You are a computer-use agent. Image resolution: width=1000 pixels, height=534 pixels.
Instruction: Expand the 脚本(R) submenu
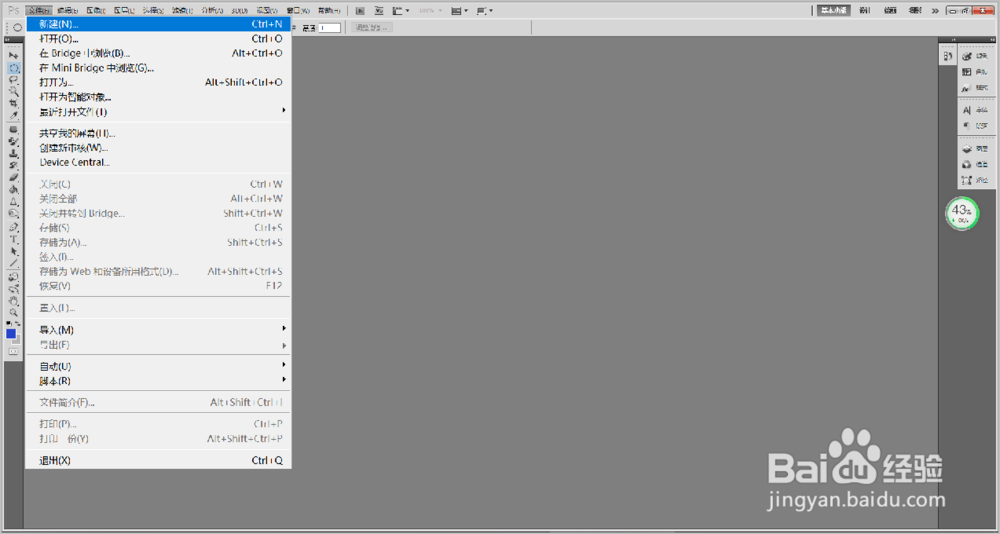(x=158, y=381)
